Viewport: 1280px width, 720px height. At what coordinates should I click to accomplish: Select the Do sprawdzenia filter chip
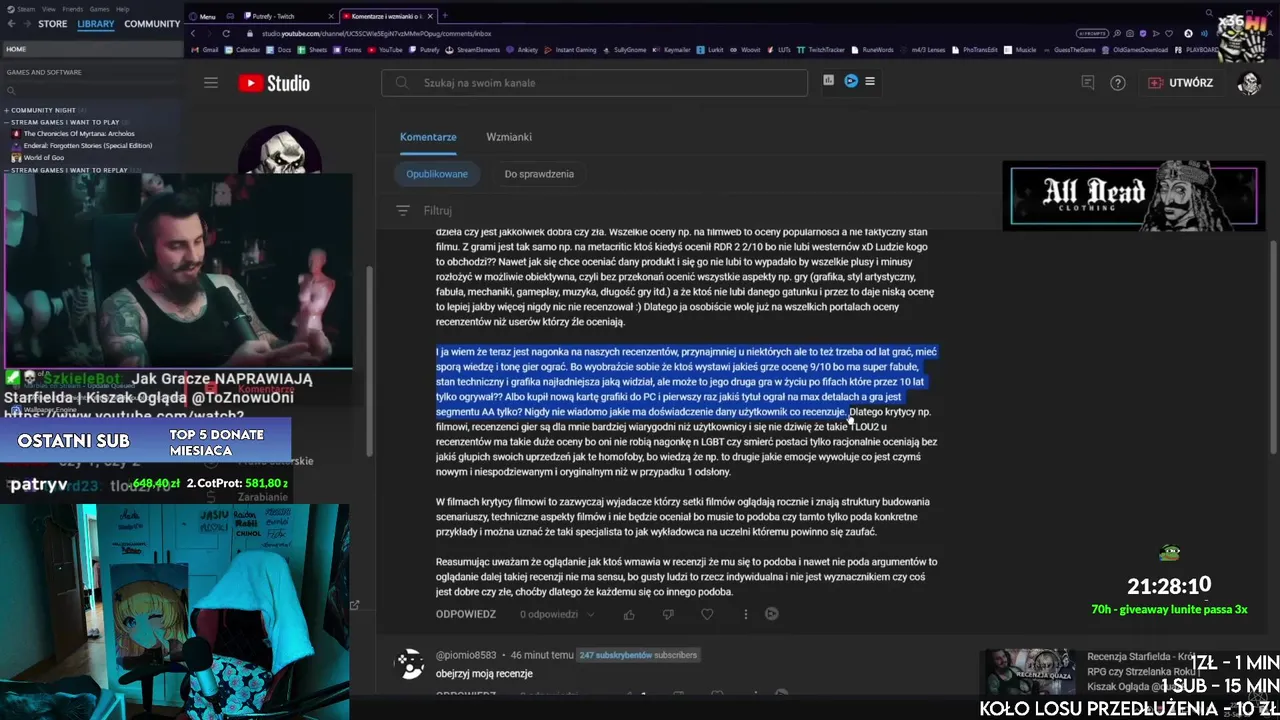[539, 174]
